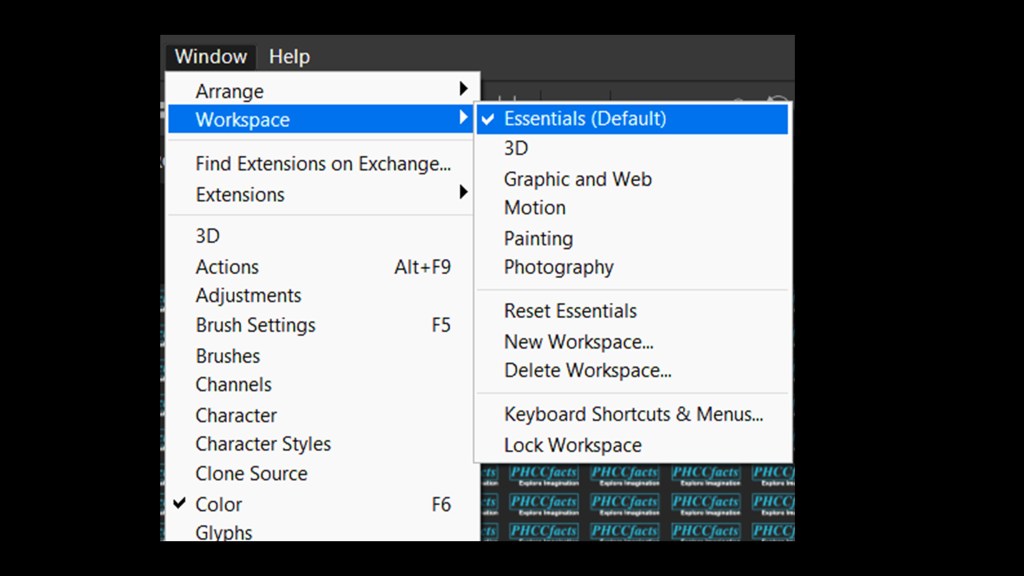Choose Delete Workspace option
The height and width of the screenshot is (576, 1024).
(587, 370)
